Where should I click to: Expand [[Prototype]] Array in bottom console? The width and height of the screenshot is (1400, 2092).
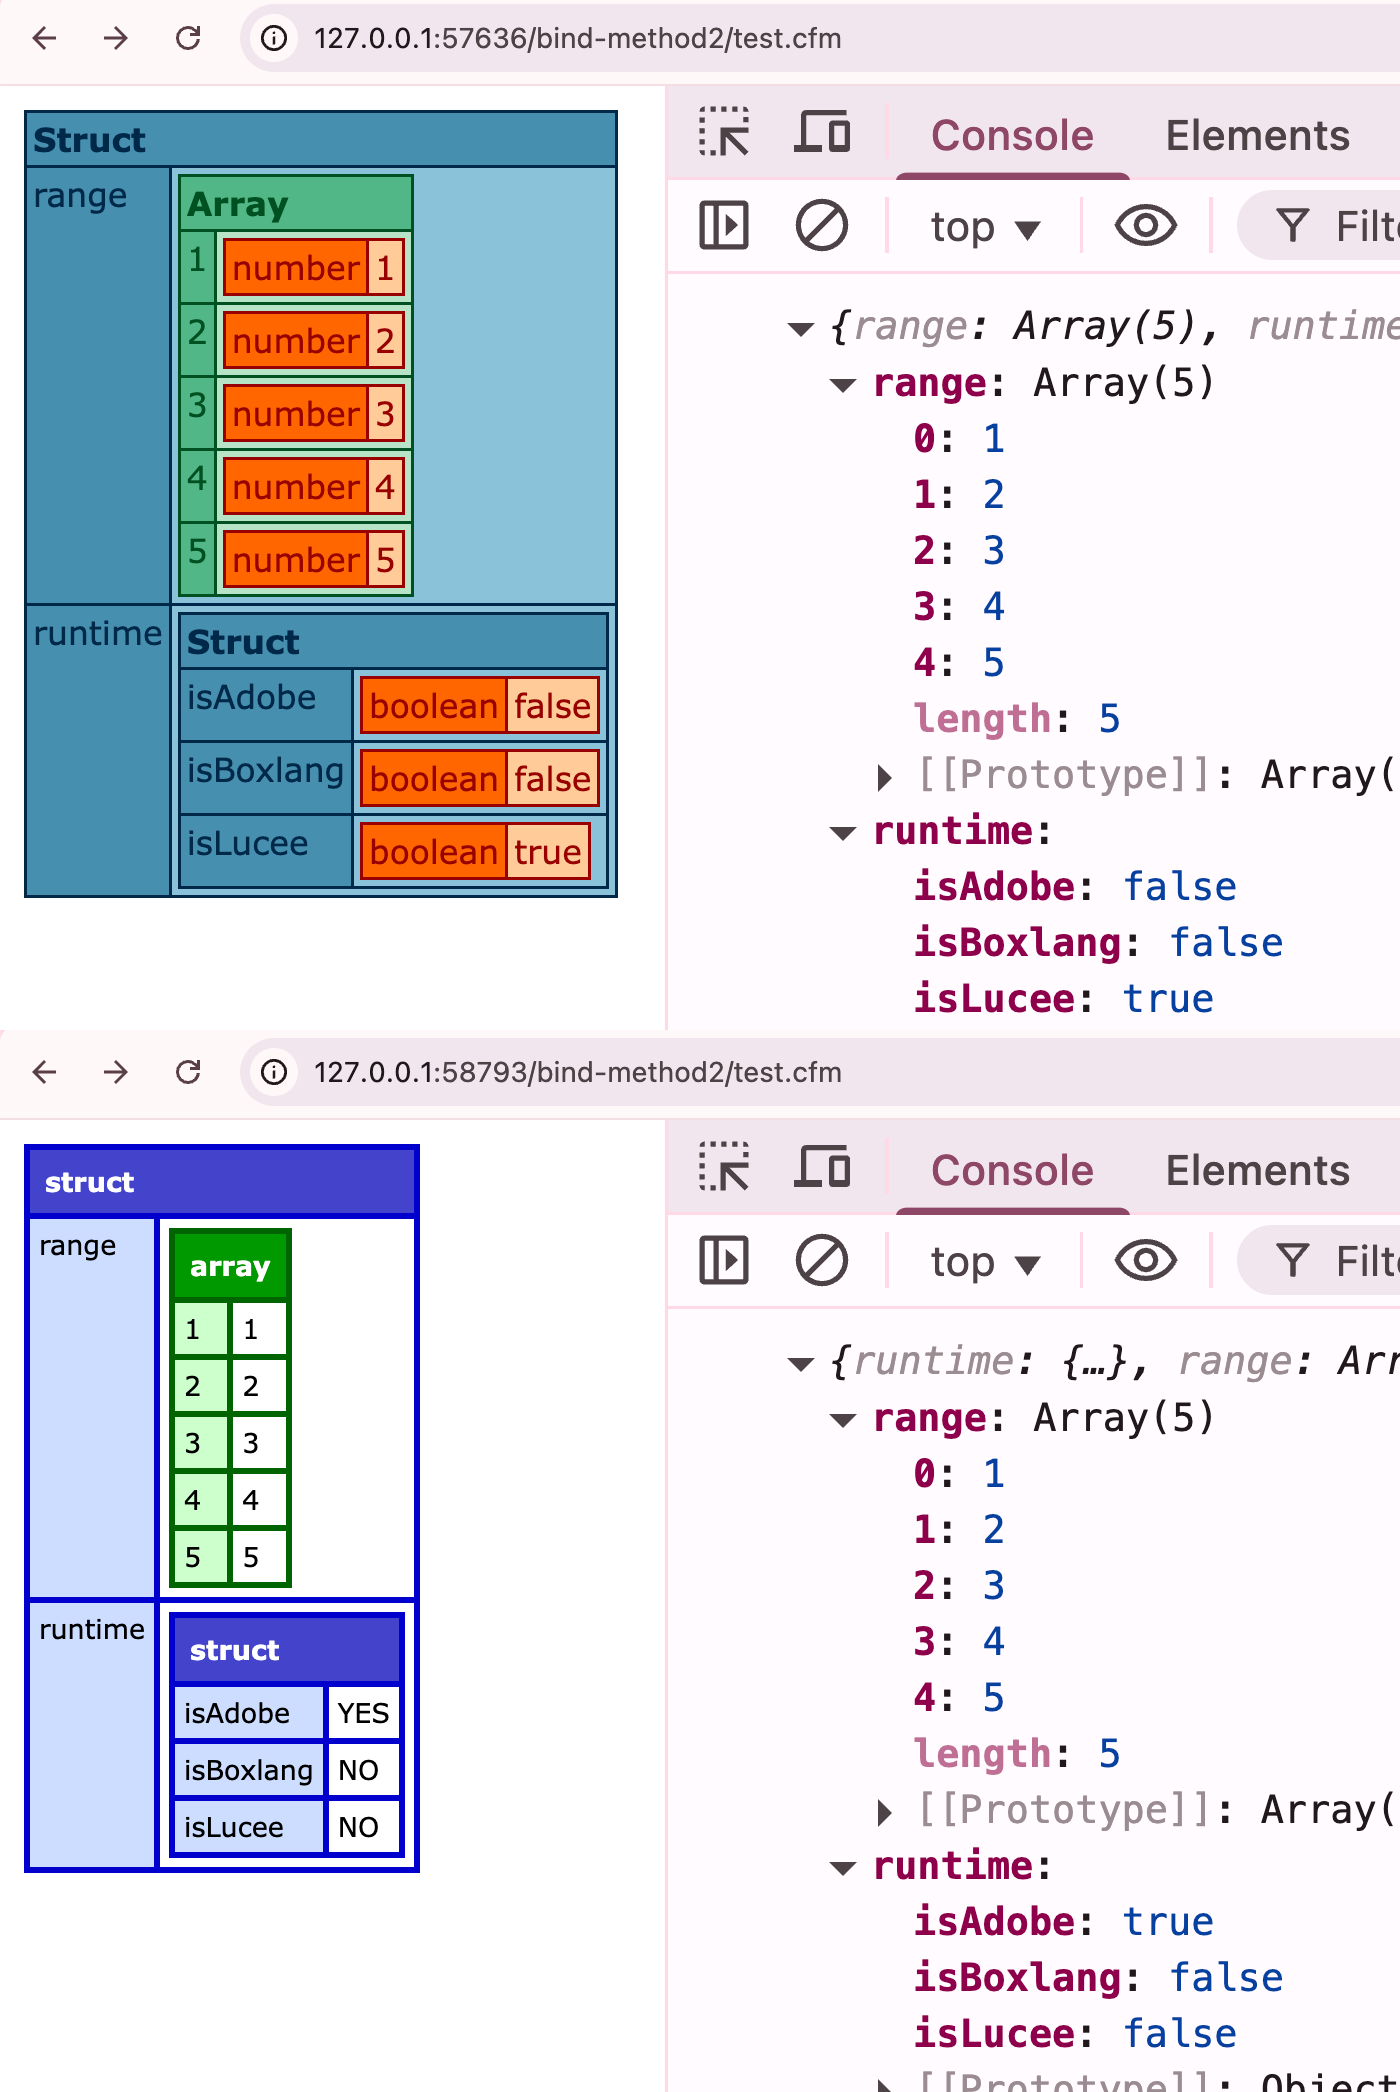pos(883,1812)
